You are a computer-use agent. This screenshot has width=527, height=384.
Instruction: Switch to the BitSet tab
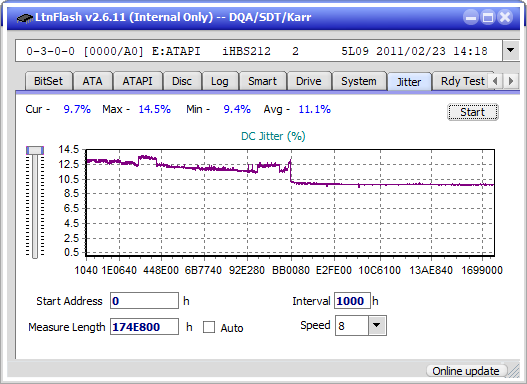click(48, 81)
